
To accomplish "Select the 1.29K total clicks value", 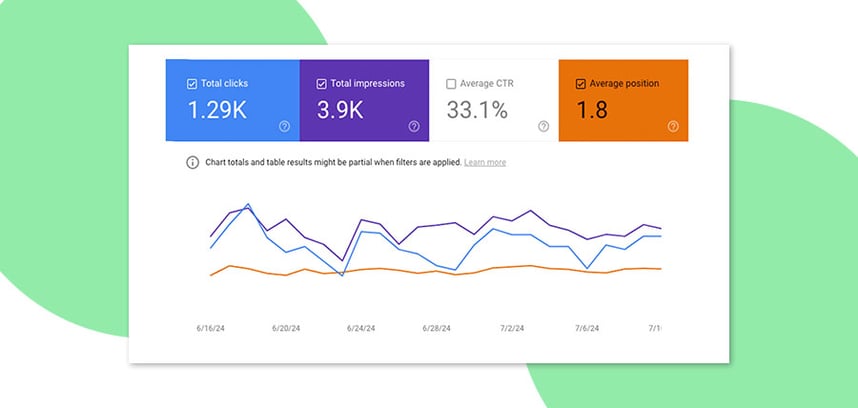I will 217,110.
